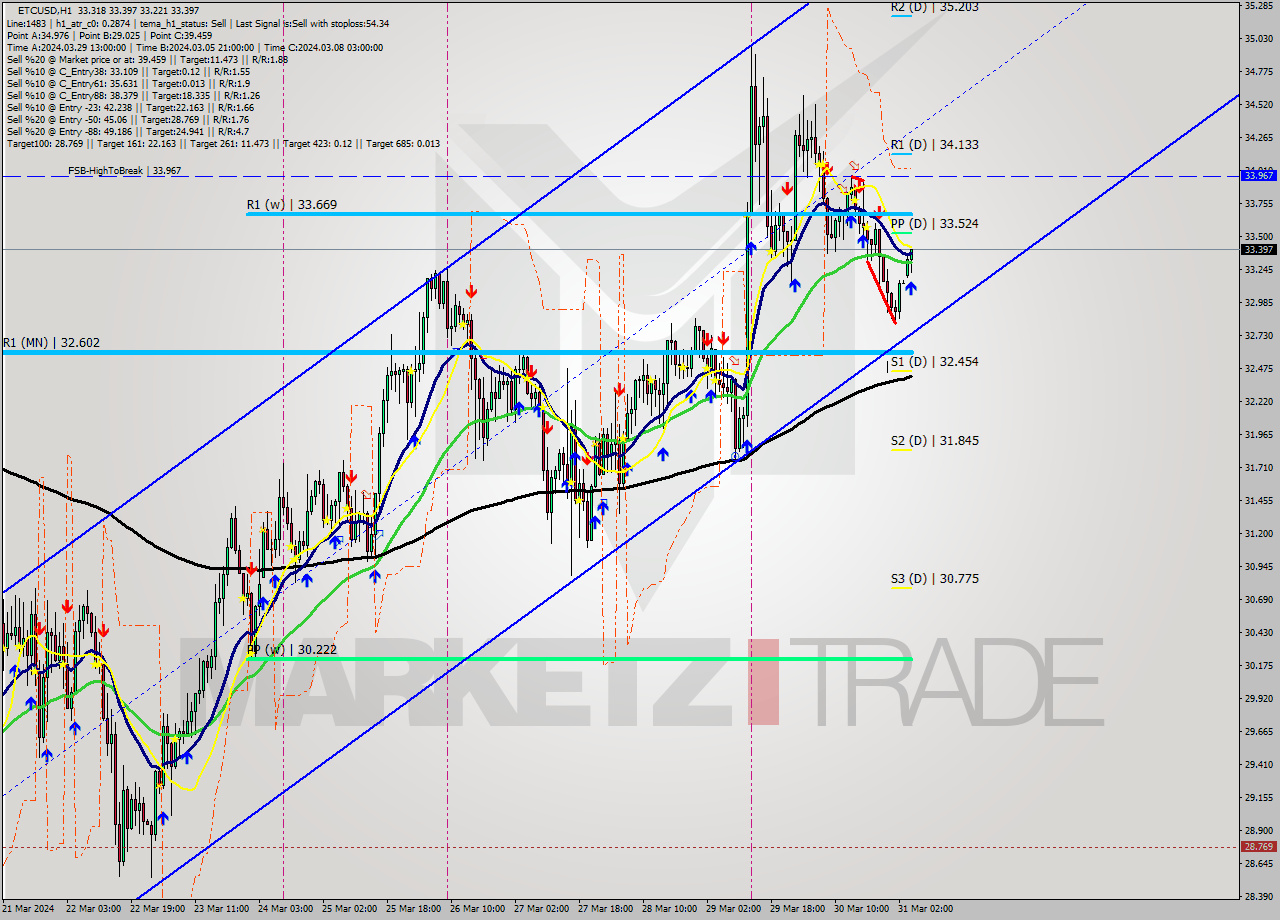1280x920 pixels.
Task: Click the 34.520 price scale value
Action: click(1258, 104)
